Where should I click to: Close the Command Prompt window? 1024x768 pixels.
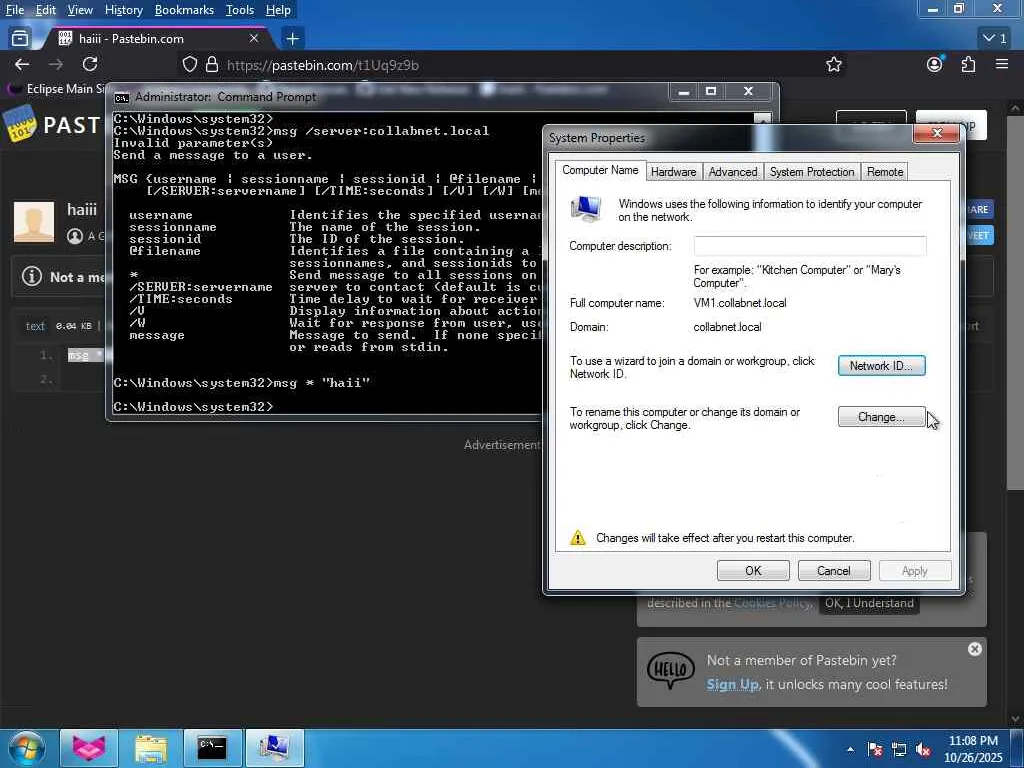click(x=749, y=91)
